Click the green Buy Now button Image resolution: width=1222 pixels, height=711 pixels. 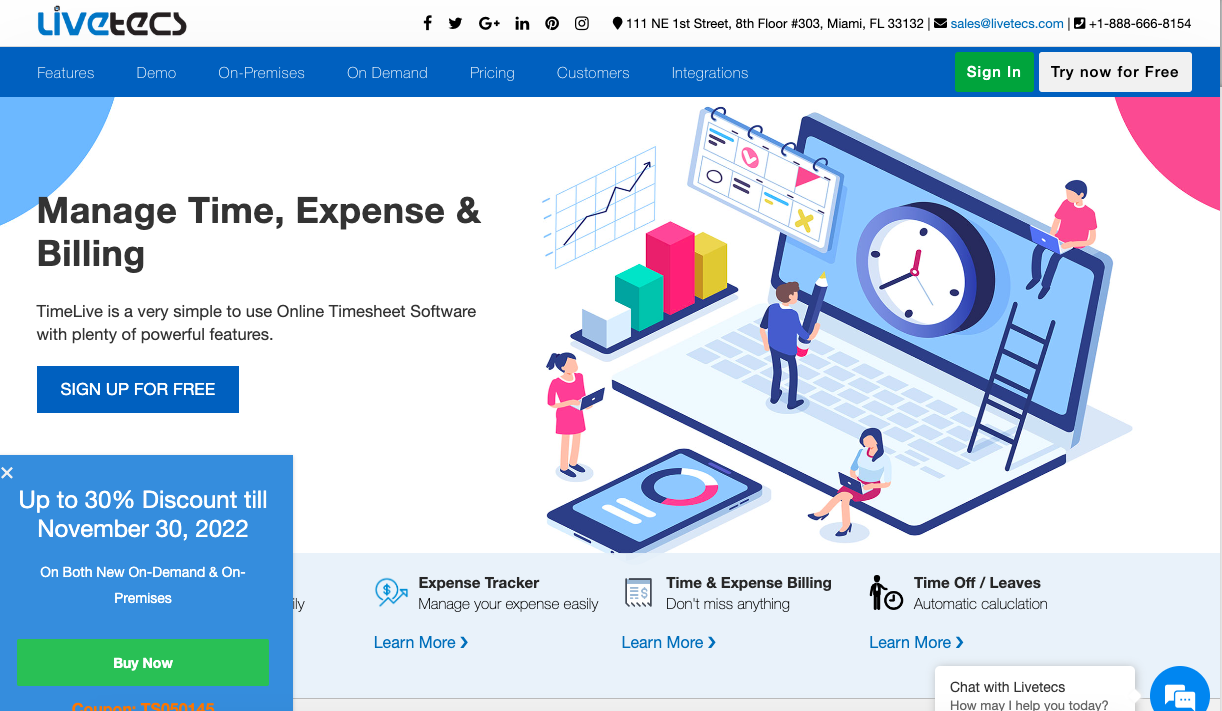click(x=143, y=663)
